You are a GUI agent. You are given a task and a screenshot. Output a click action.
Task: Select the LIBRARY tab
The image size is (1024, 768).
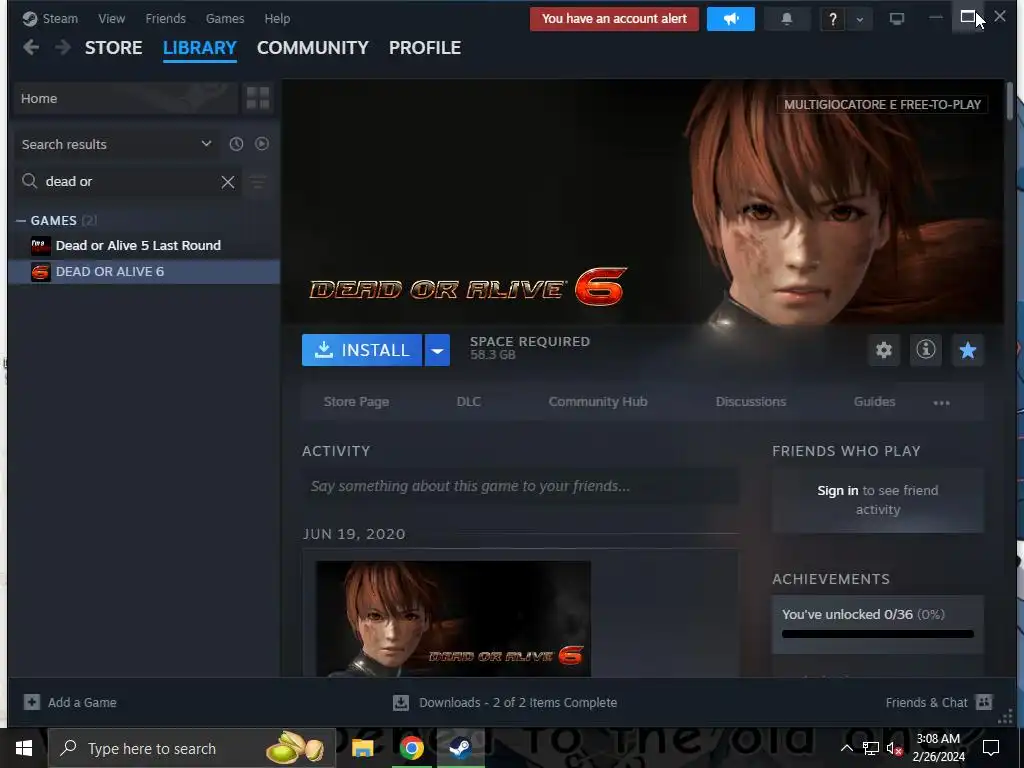(x=200, y=48)
